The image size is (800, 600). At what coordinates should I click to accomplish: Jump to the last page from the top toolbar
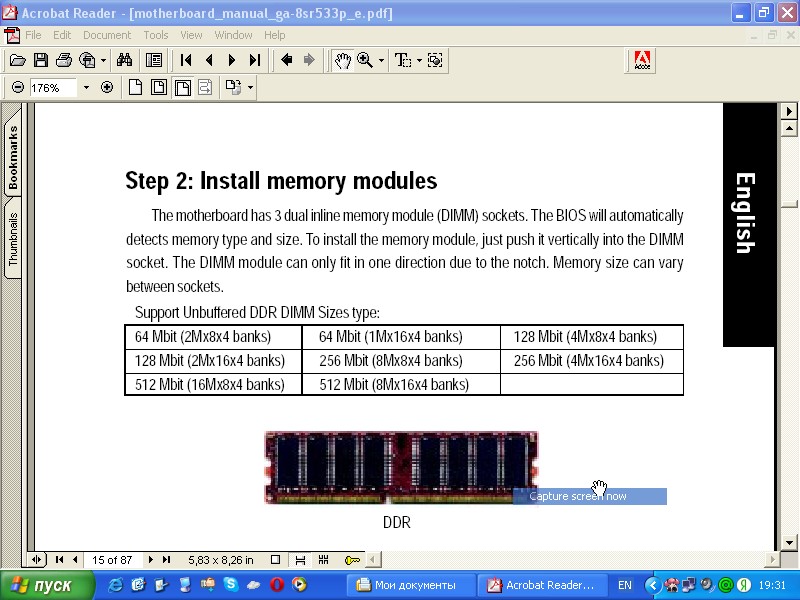(x=255, y=60)
